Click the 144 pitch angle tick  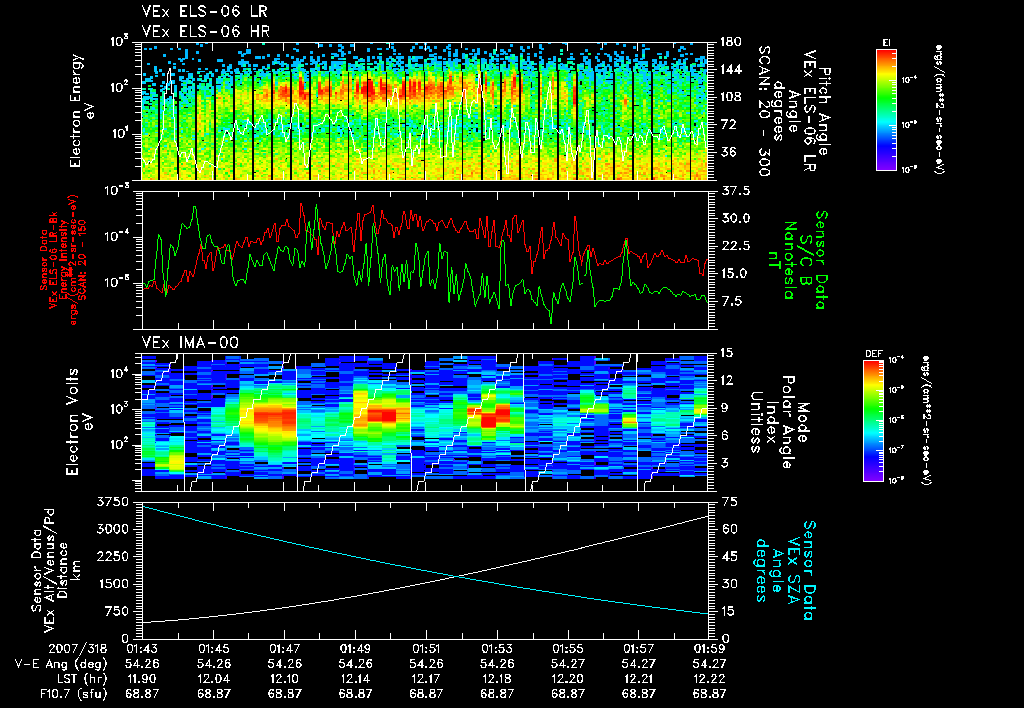[x=731, y=69]
